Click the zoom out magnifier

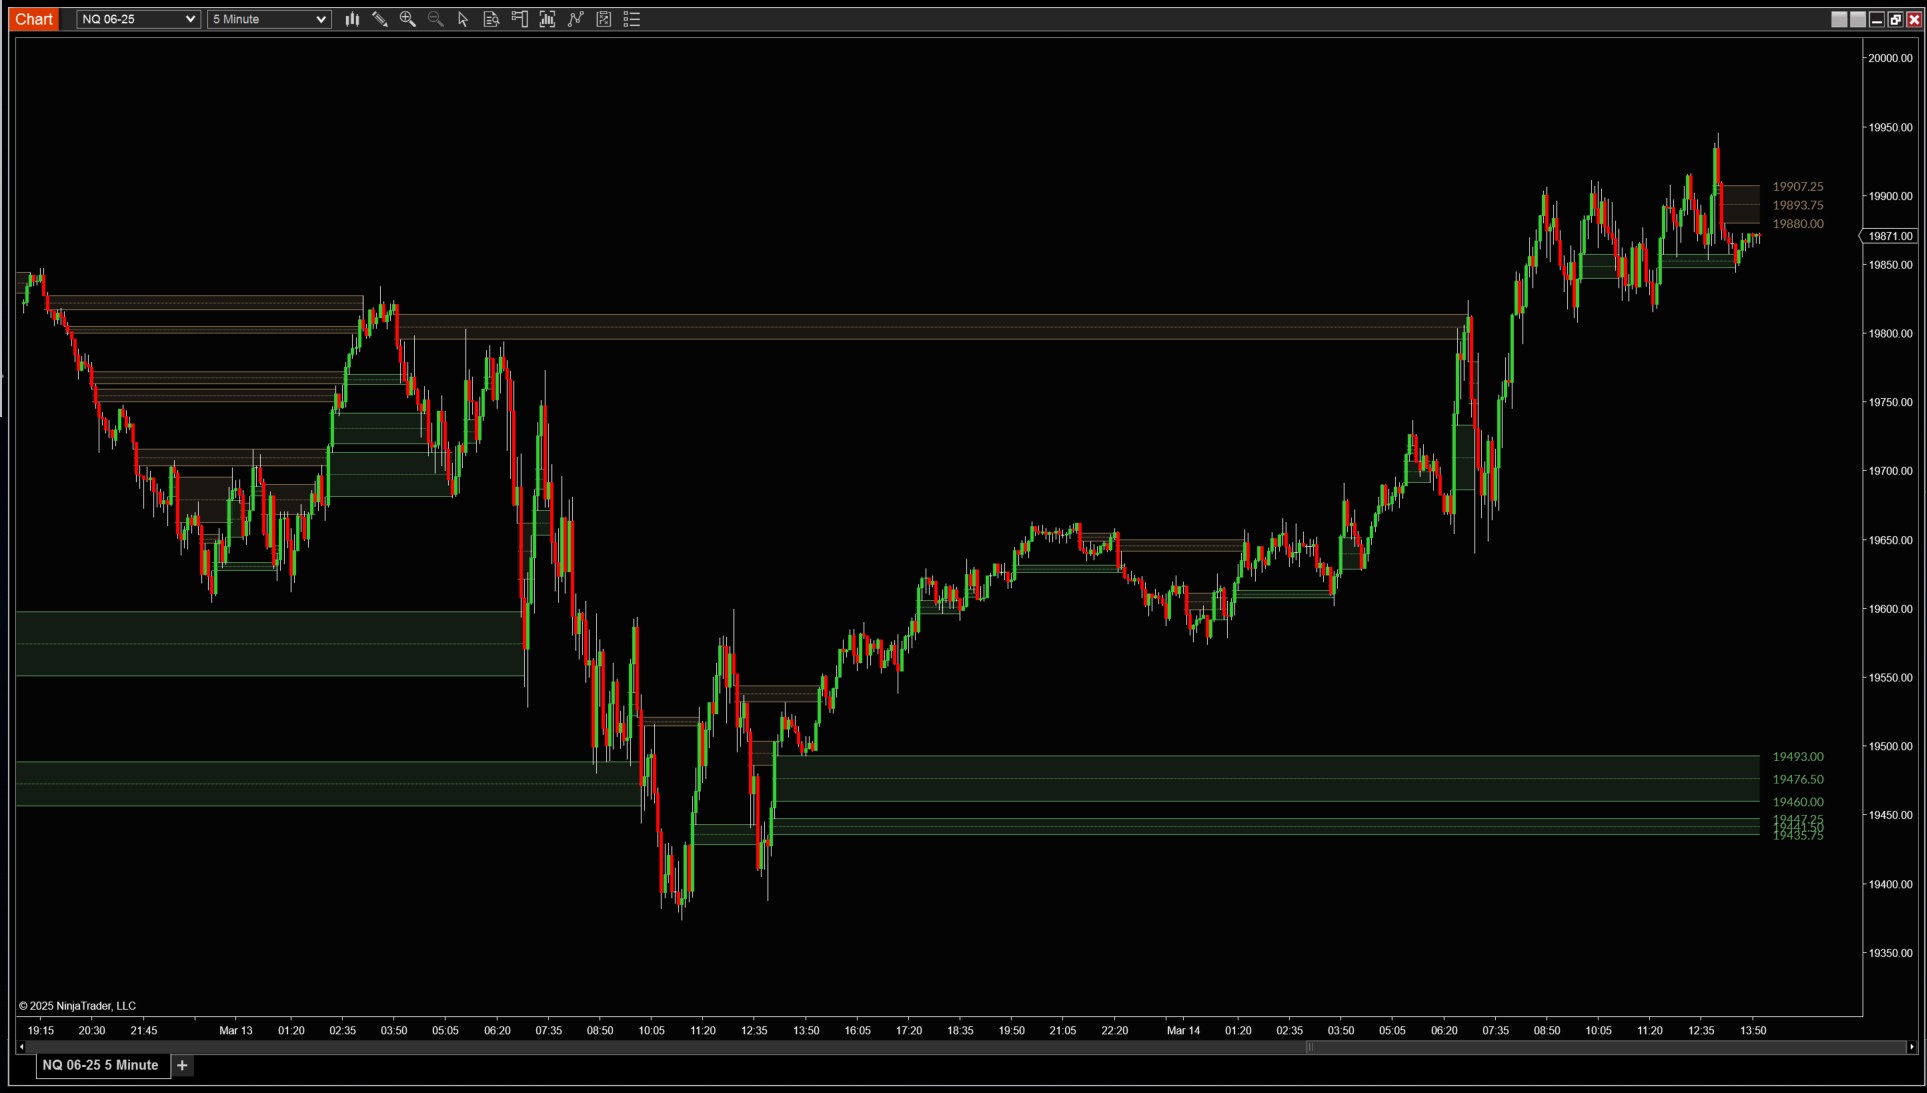coord(435,19)
